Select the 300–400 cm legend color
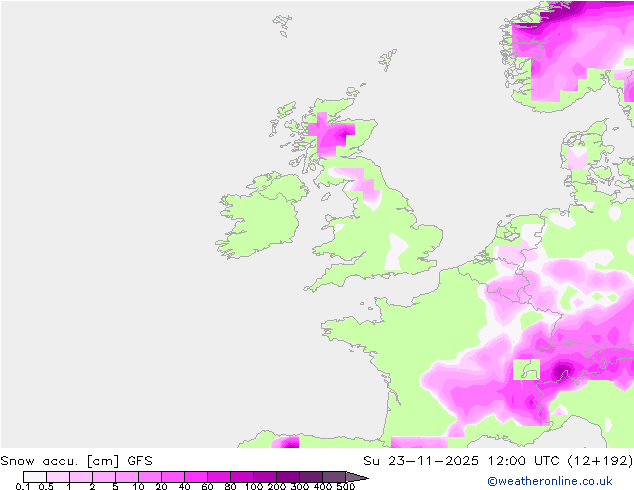Image resolution: width=634 pixels, height=490 pixels. [311, 477]
